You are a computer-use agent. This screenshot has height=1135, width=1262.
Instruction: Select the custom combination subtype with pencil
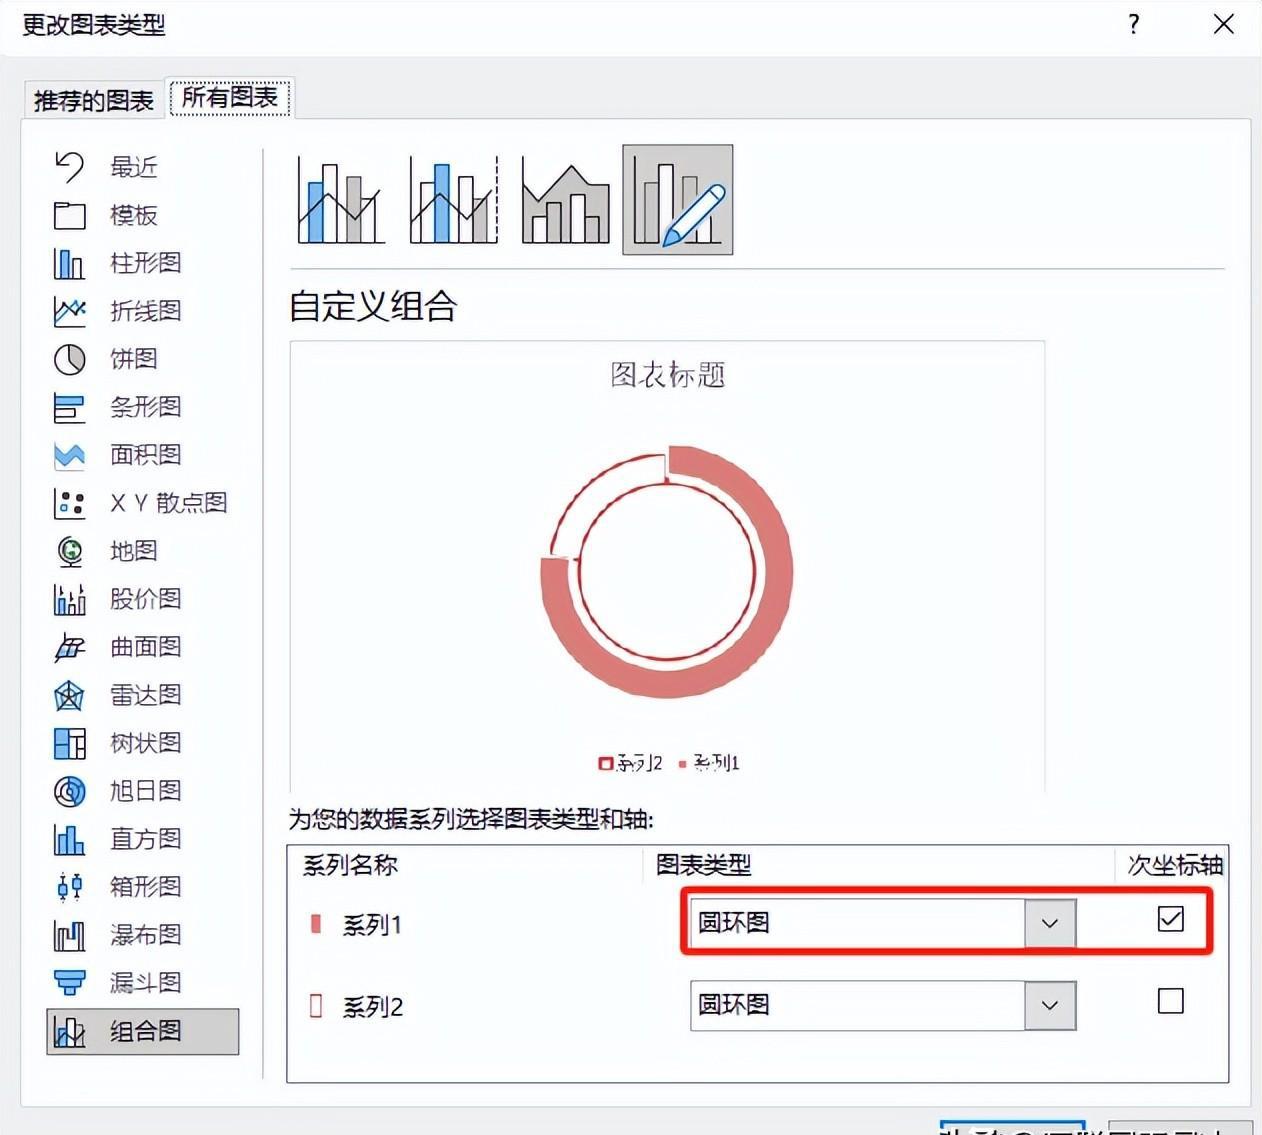coord(678,200)
